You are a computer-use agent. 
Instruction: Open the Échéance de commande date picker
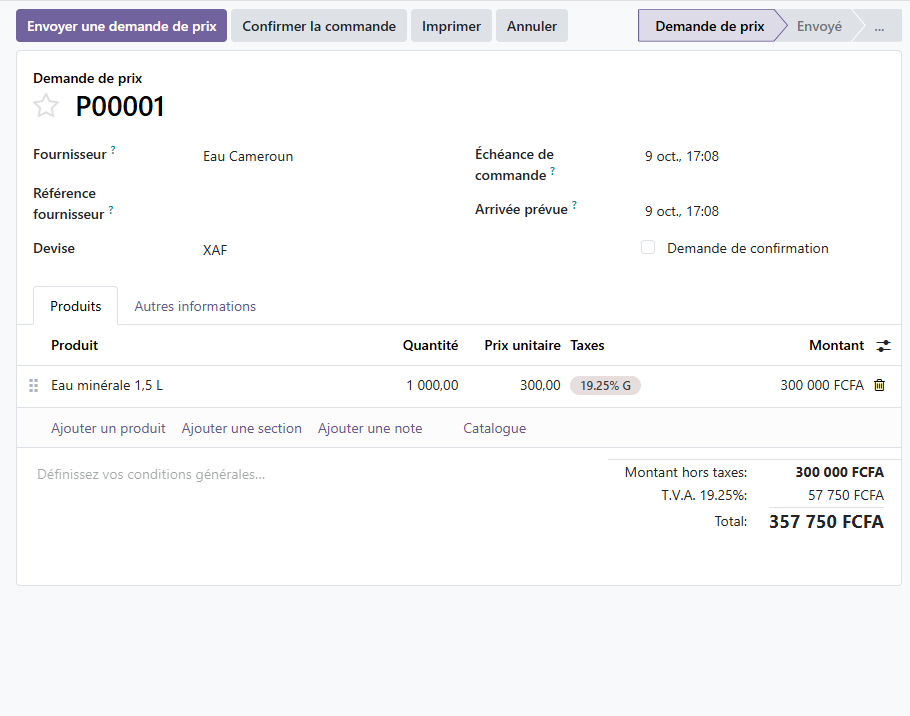(x=681, y=156)
